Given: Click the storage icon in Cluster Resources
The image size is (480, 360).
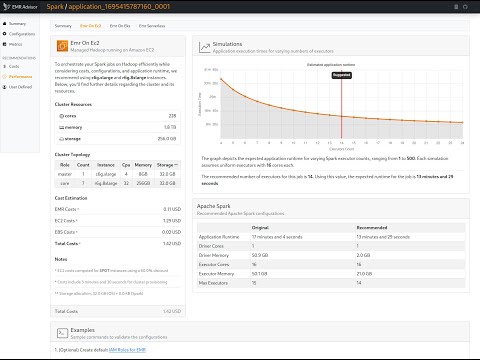Looking at the screenshot, I should (61, 139).
